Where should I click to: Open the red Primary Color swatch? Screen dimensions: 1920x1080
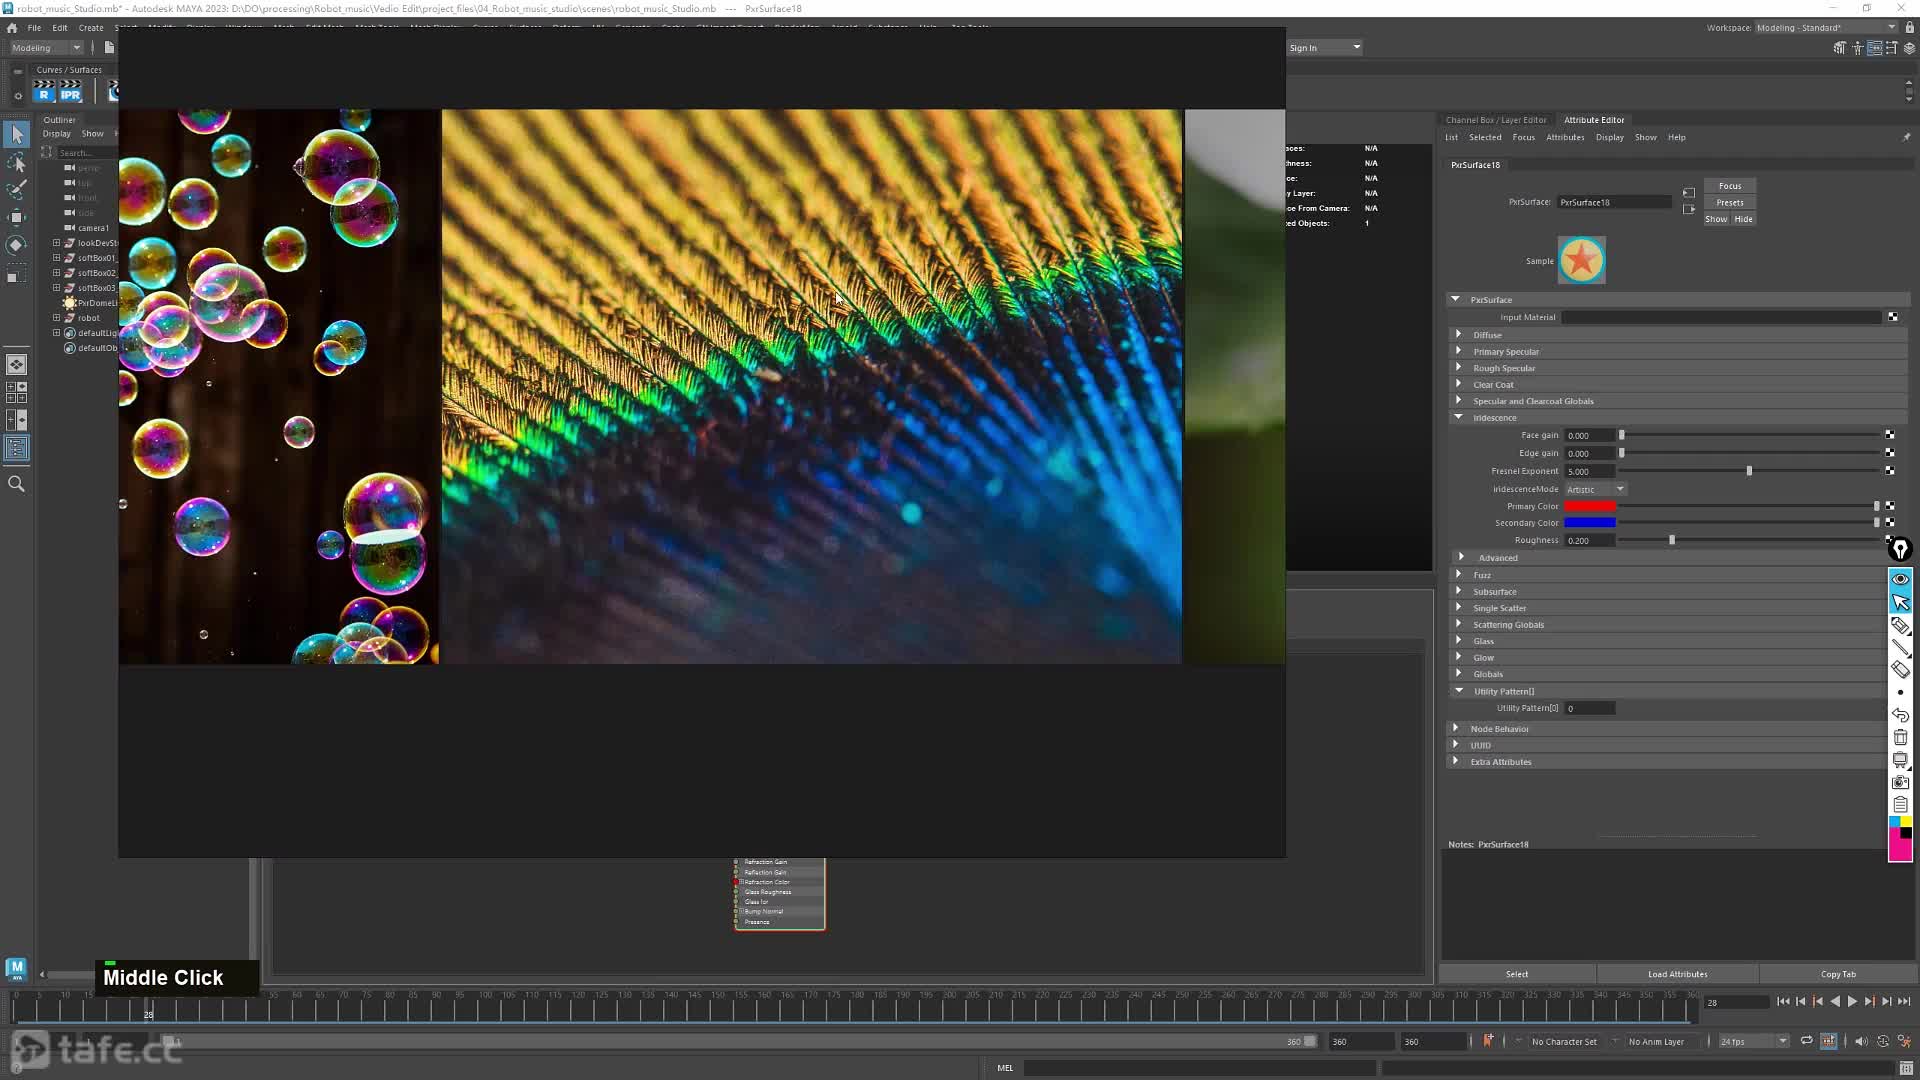(x=1590, y=506)
